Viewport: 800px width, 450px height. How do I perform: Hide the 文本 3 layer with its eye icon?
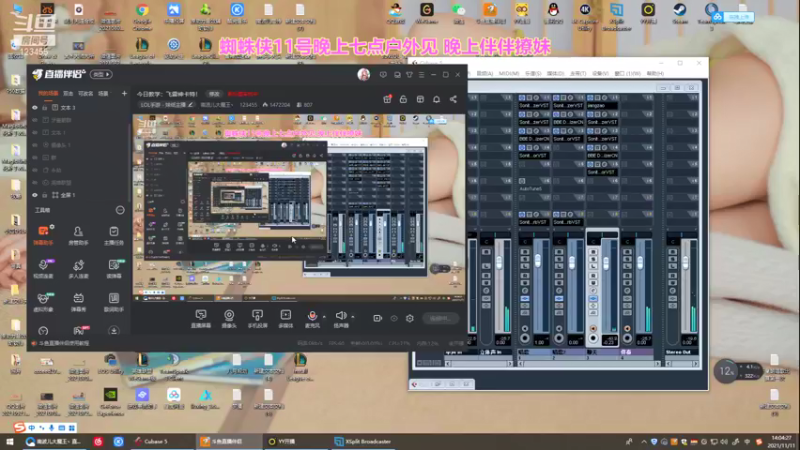35,108
